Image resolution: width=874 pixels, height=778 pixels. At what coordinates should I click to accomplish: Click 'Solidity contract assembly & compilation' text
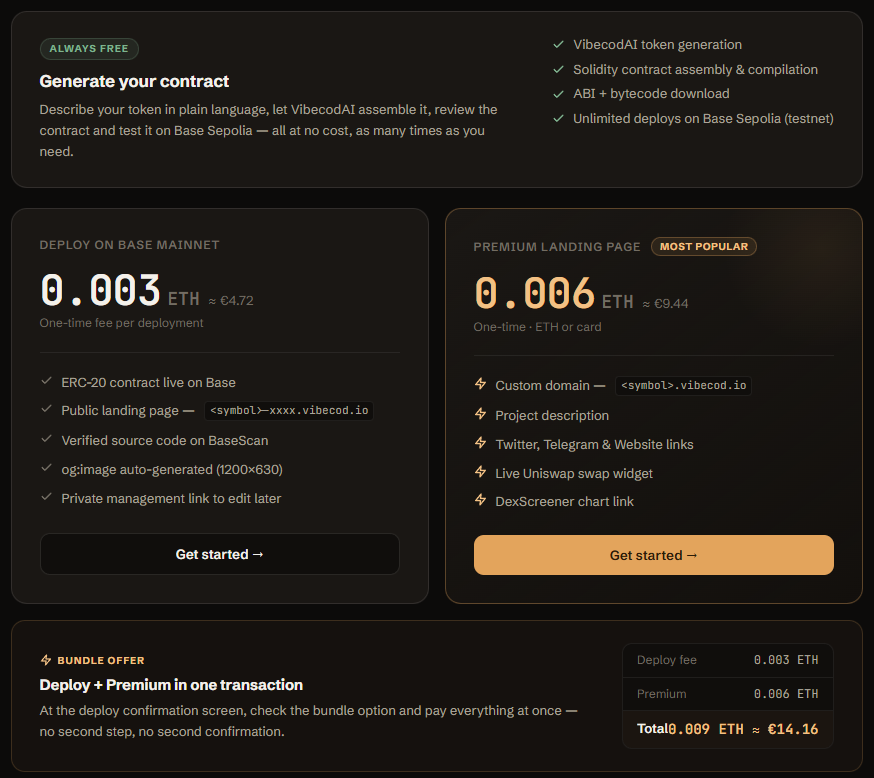pos(695,70)
